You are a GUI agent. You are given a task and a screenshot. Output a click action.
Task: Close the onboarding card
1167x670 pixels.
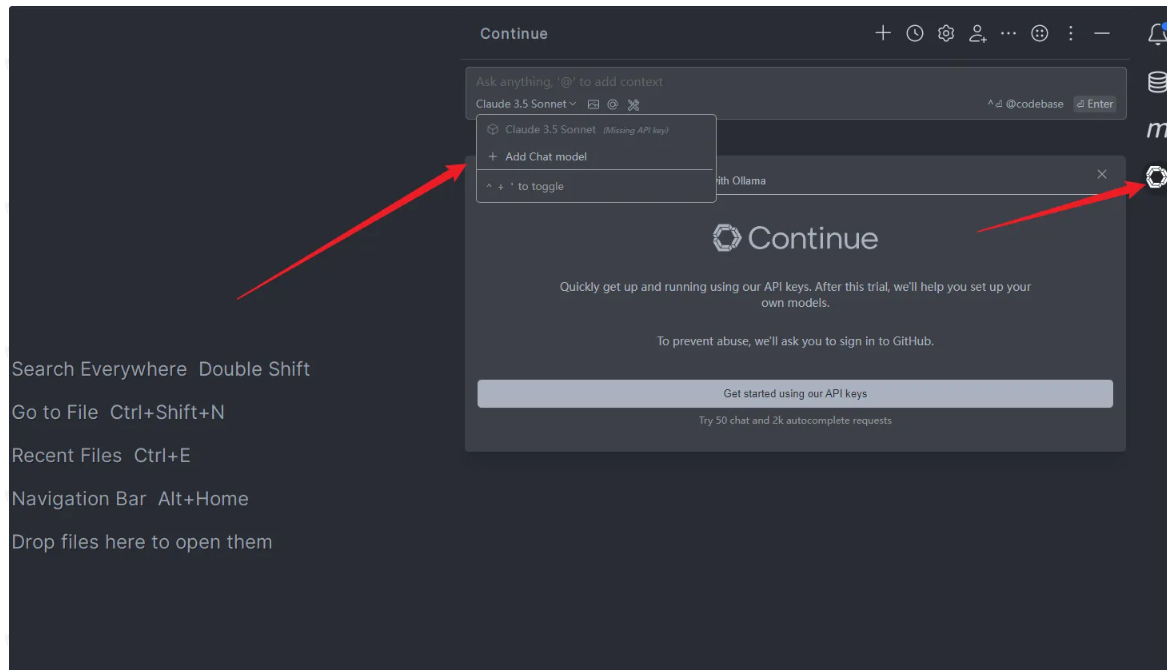pos(1102,174)
